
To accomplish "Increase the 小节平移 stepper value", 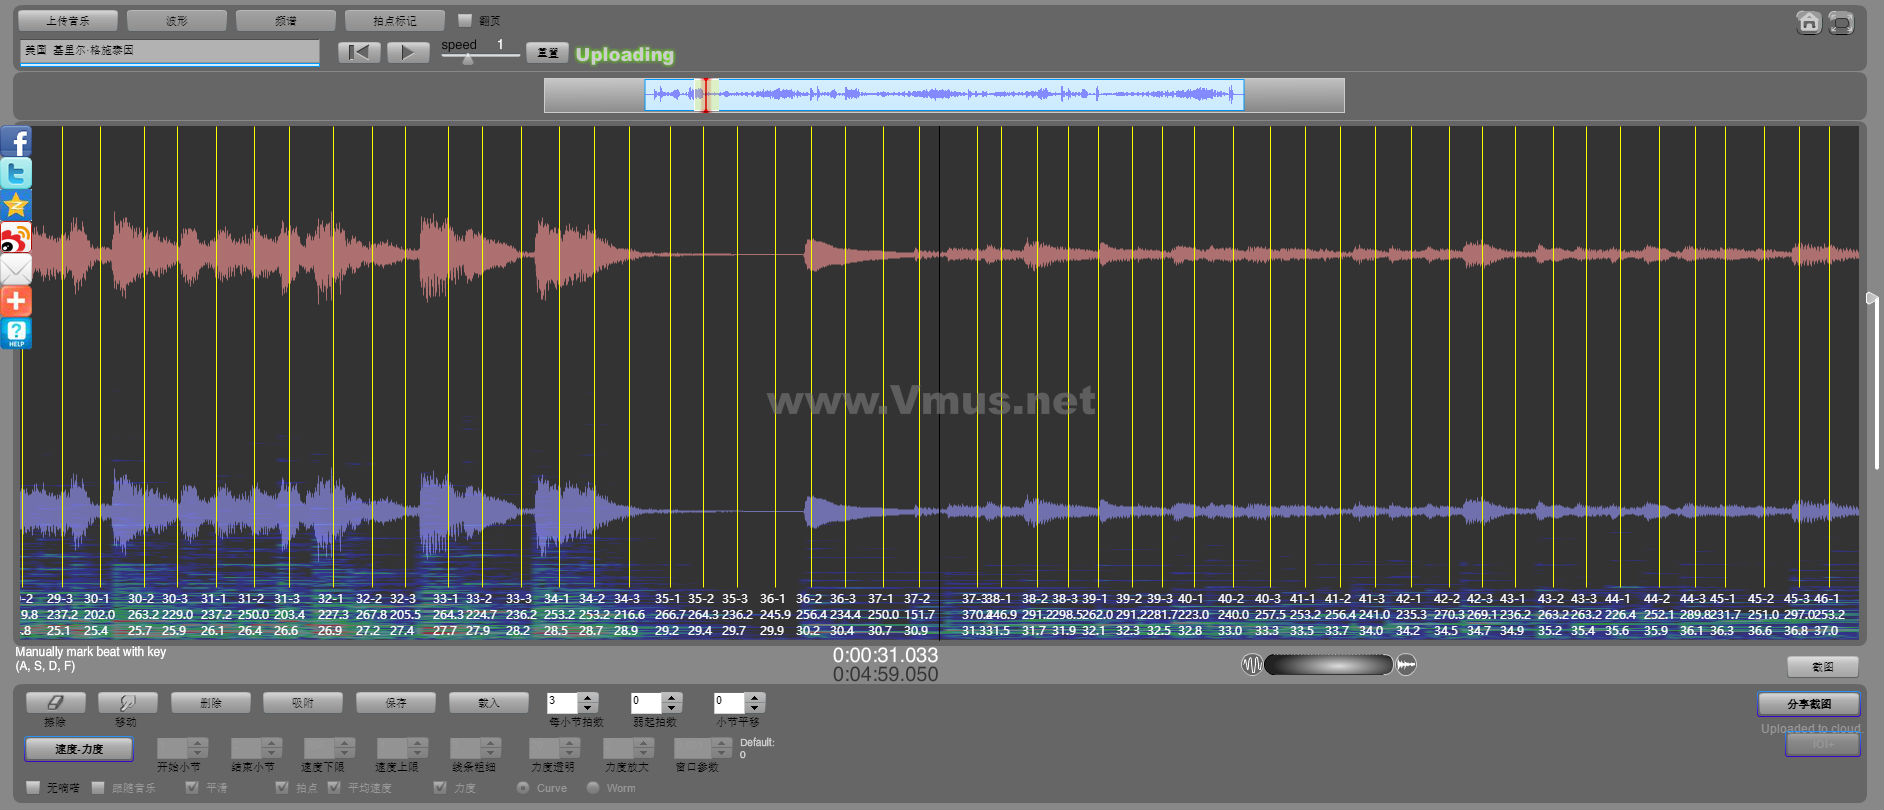I will tap(755, 697).
